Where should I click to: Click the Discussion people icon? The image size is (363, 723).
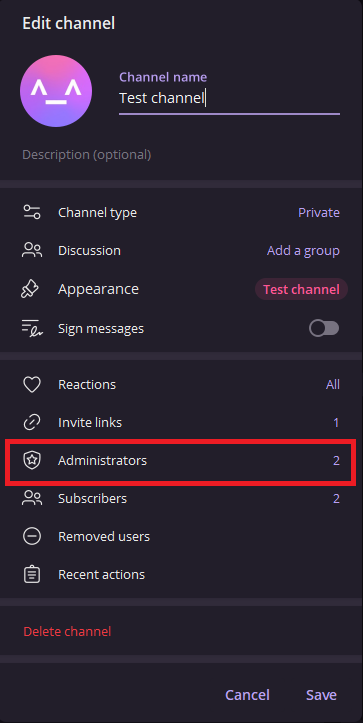[x=32, y=251]
